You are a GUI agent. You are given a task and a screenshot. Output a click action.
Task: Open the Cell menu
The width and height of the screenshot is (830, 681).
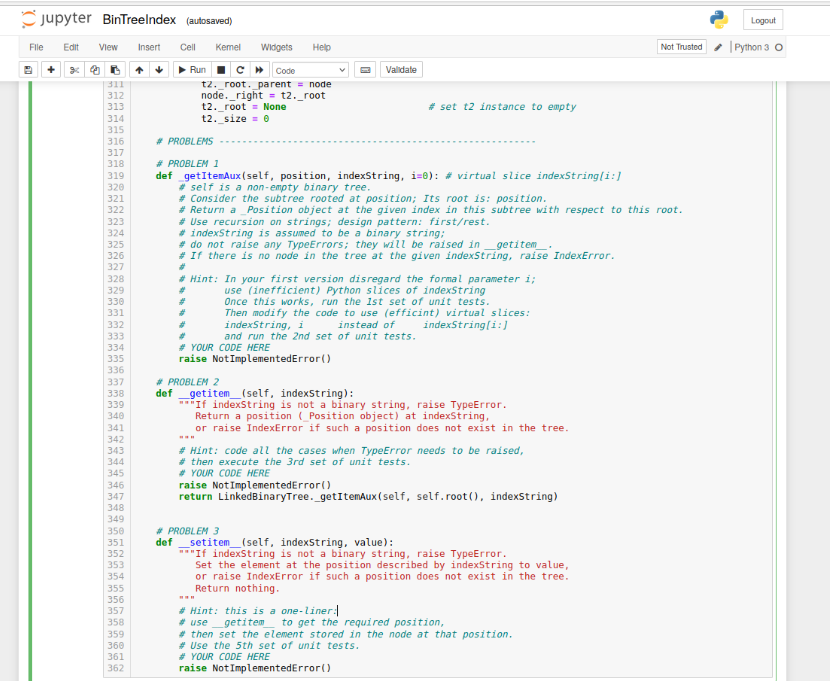(x=187, y=47)
